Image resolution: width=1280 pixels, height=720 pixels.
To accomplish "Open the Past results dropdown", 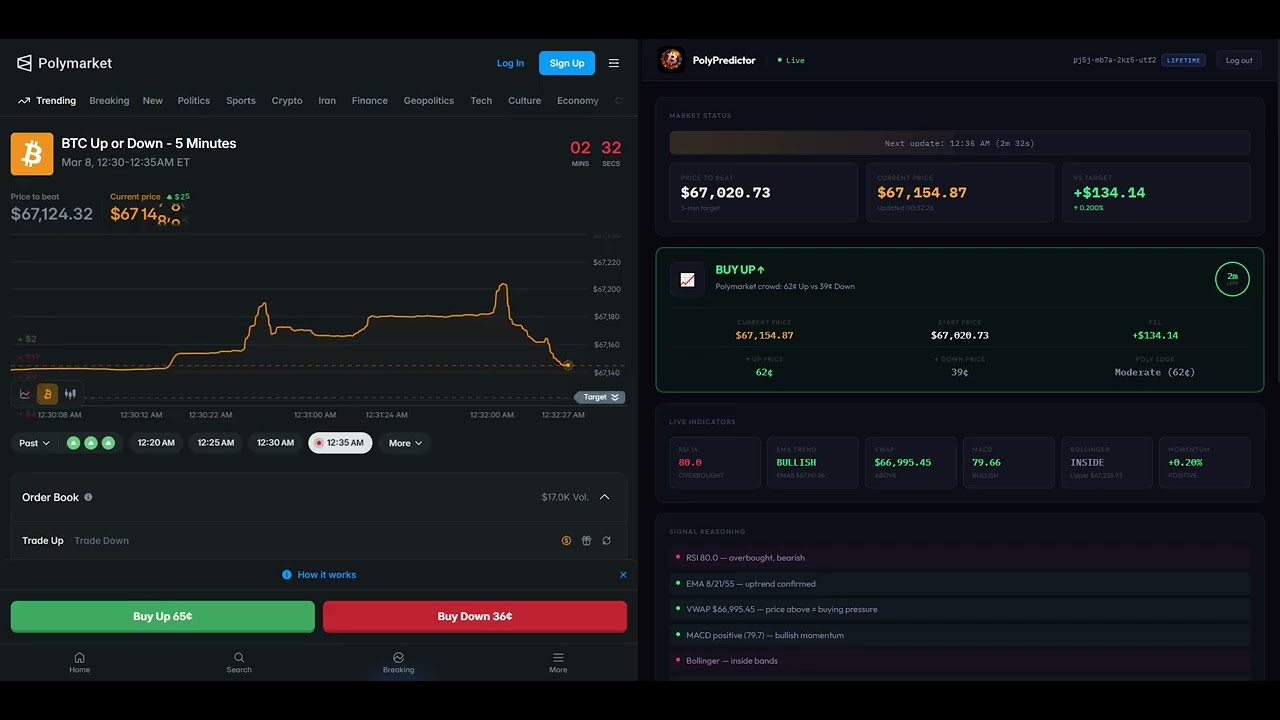I will (34, 443).
